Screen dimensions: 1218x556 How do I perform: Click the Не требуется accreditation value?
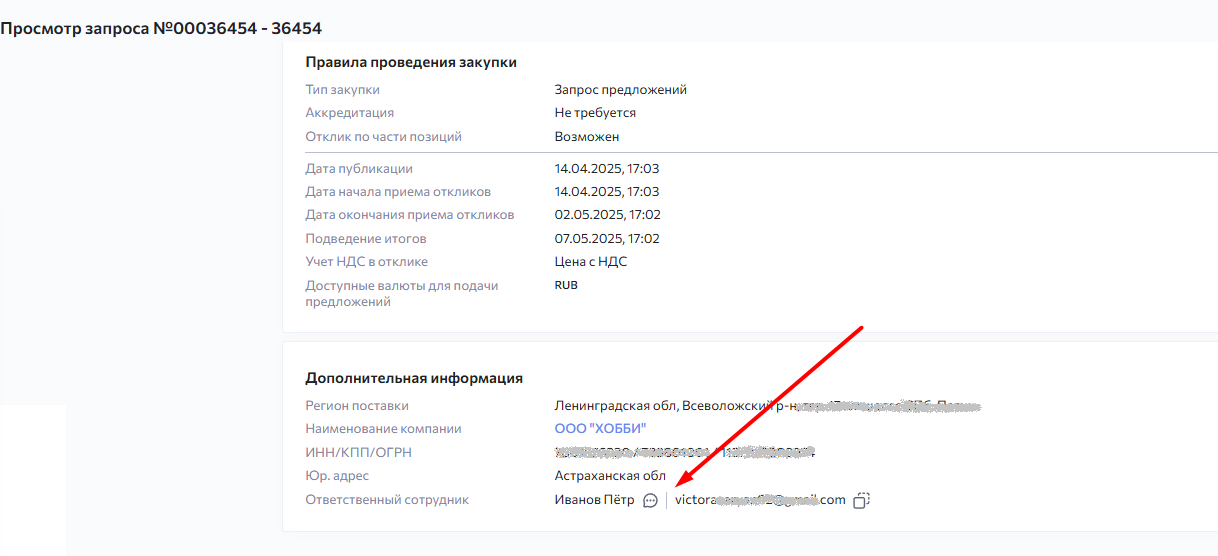tap(595, 113)
